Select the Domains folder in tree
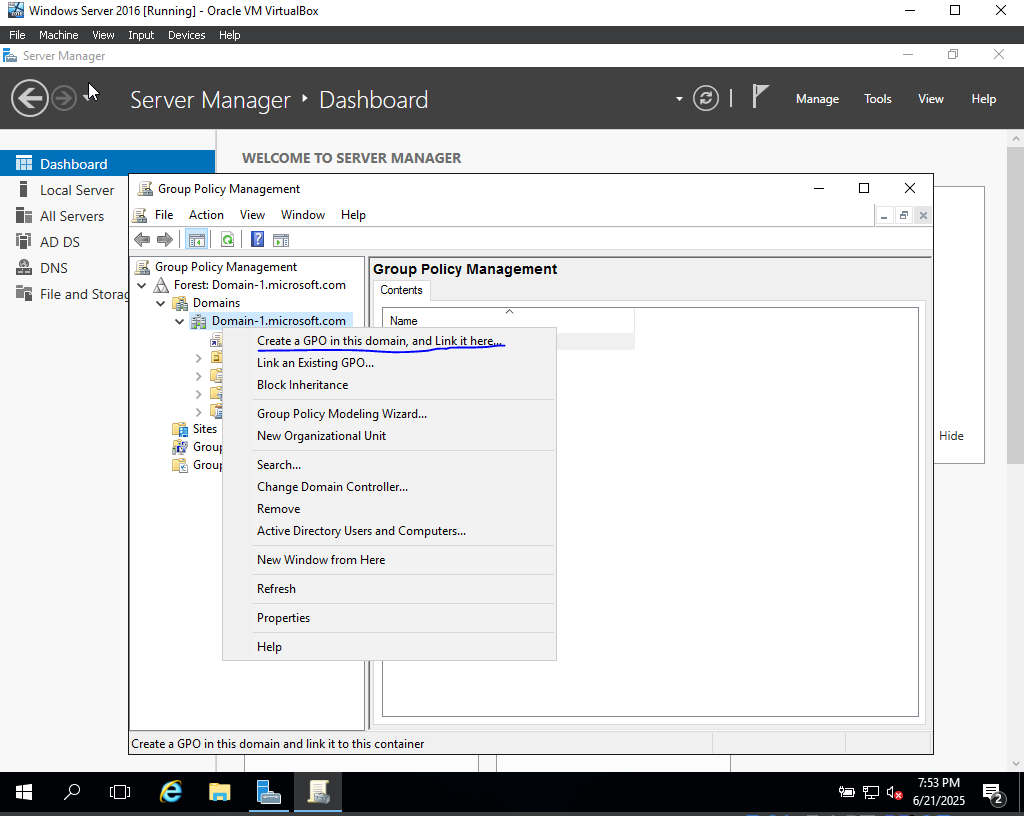Image resolution: width=1024 pixels, height=816 pixels. point(216,303)
